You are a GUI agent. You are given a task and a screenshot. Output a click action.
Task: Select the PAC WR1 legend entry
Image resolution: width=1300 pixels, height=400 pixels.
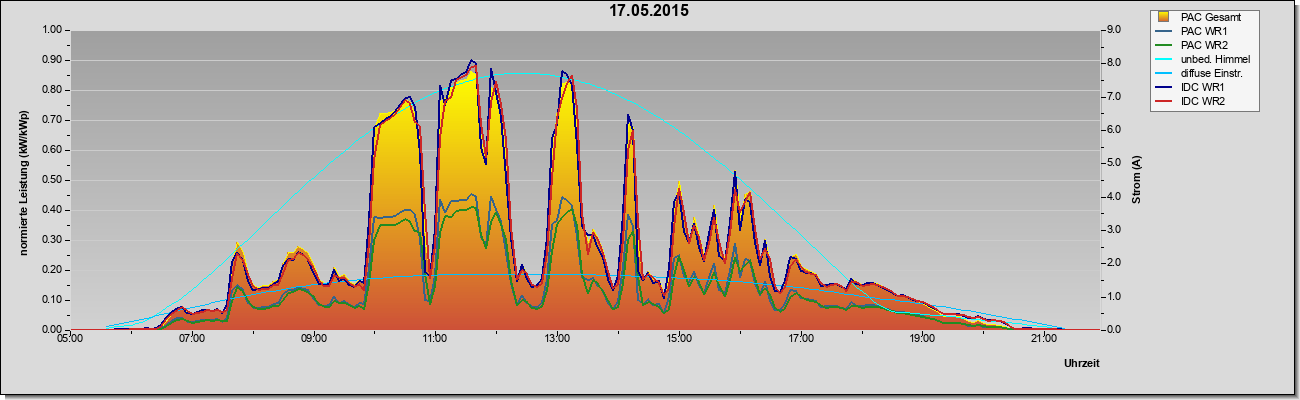(x=1205, y=31)
